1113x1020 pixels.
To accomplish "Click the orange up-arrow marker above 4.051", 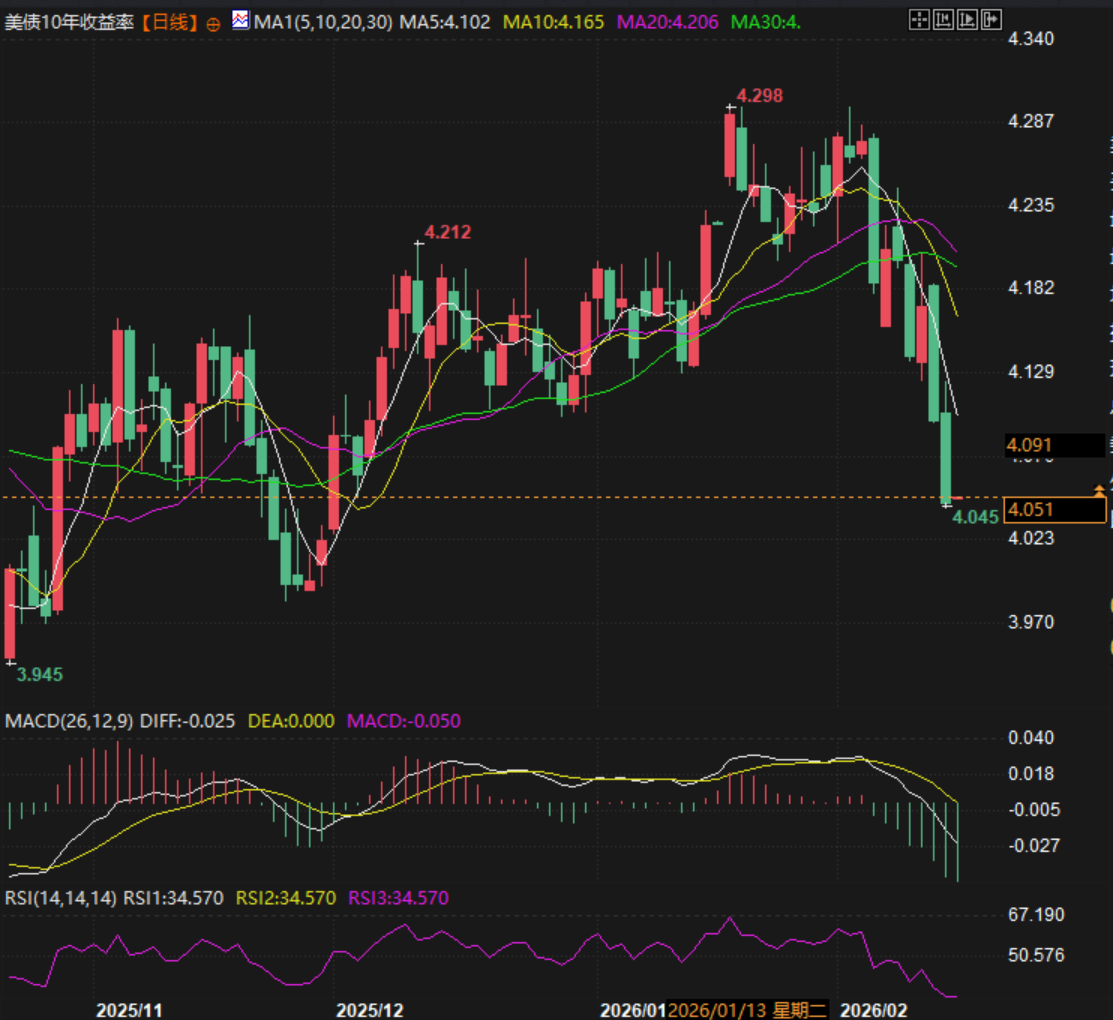I will point(1100,489).
